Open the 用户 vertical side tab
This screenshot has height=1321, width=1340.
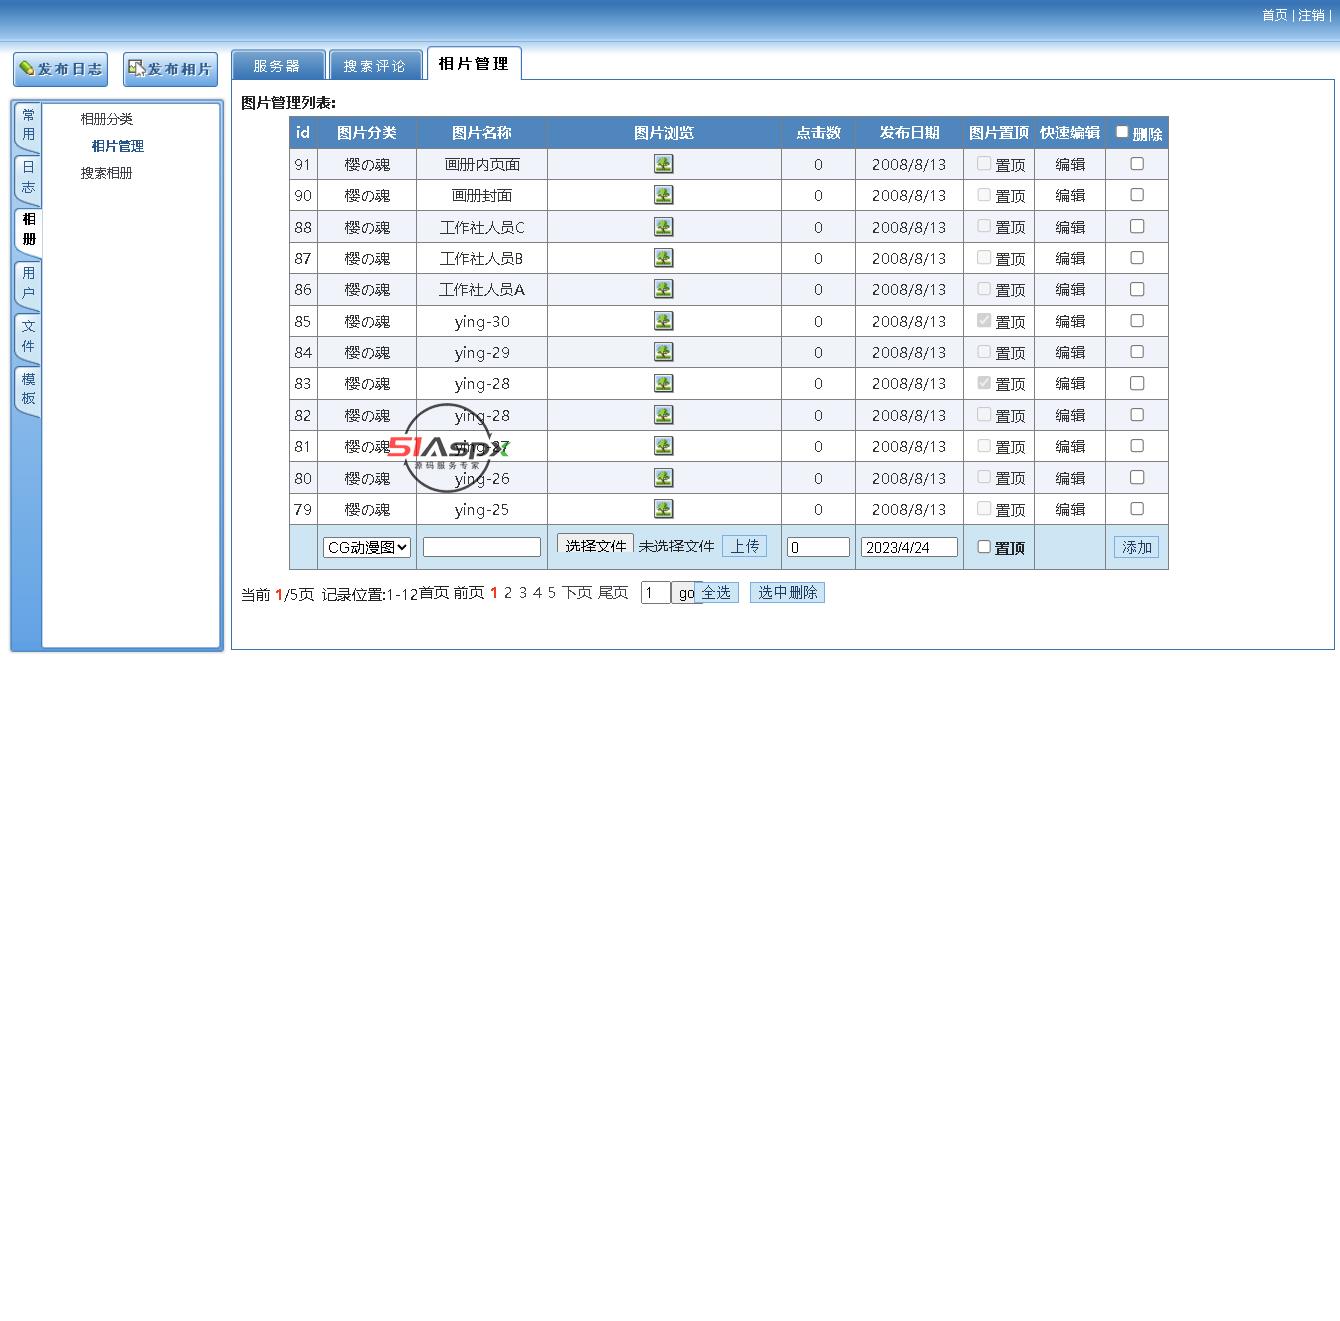click(28, 284)
